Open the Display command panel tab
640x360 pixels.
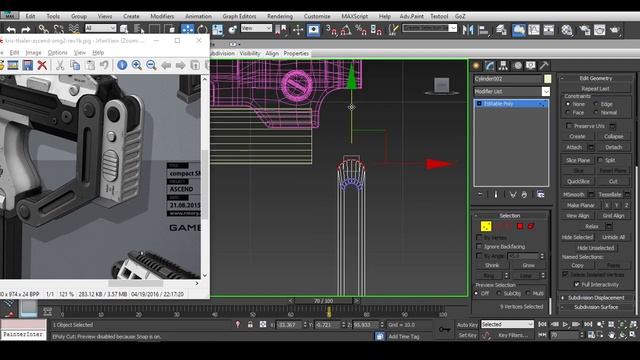tap(531, 66)
